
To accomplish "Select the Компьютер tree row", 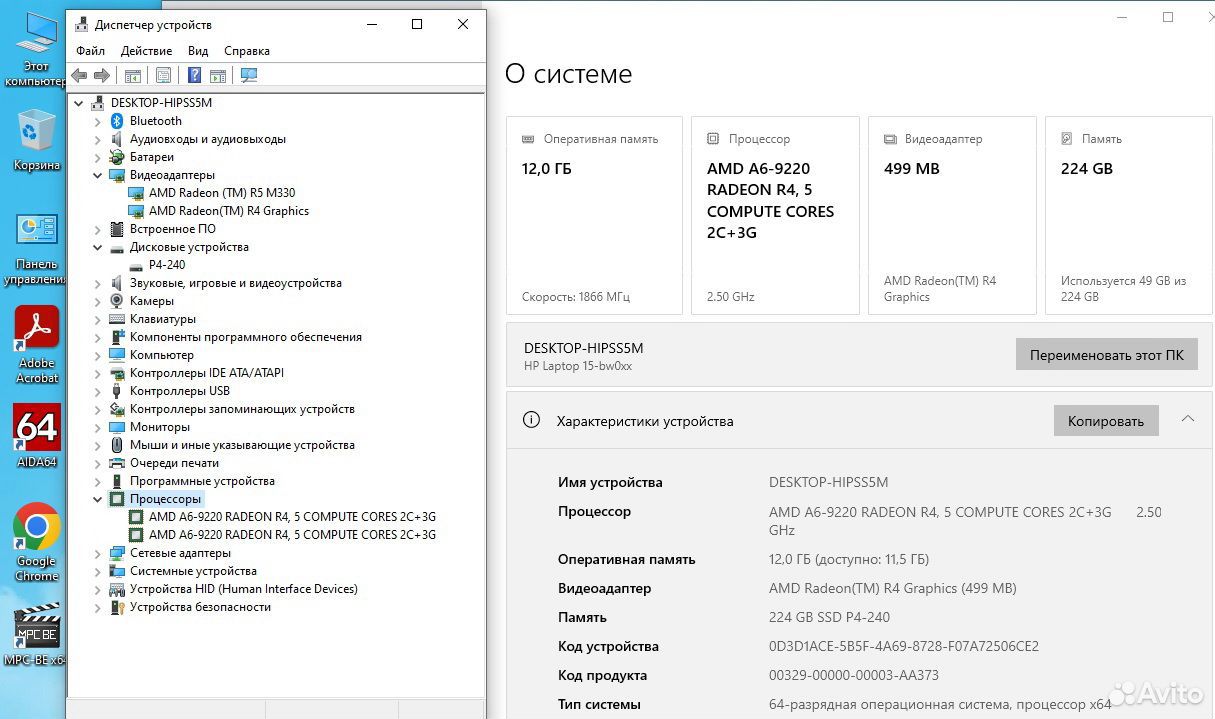I will point(162,355).
